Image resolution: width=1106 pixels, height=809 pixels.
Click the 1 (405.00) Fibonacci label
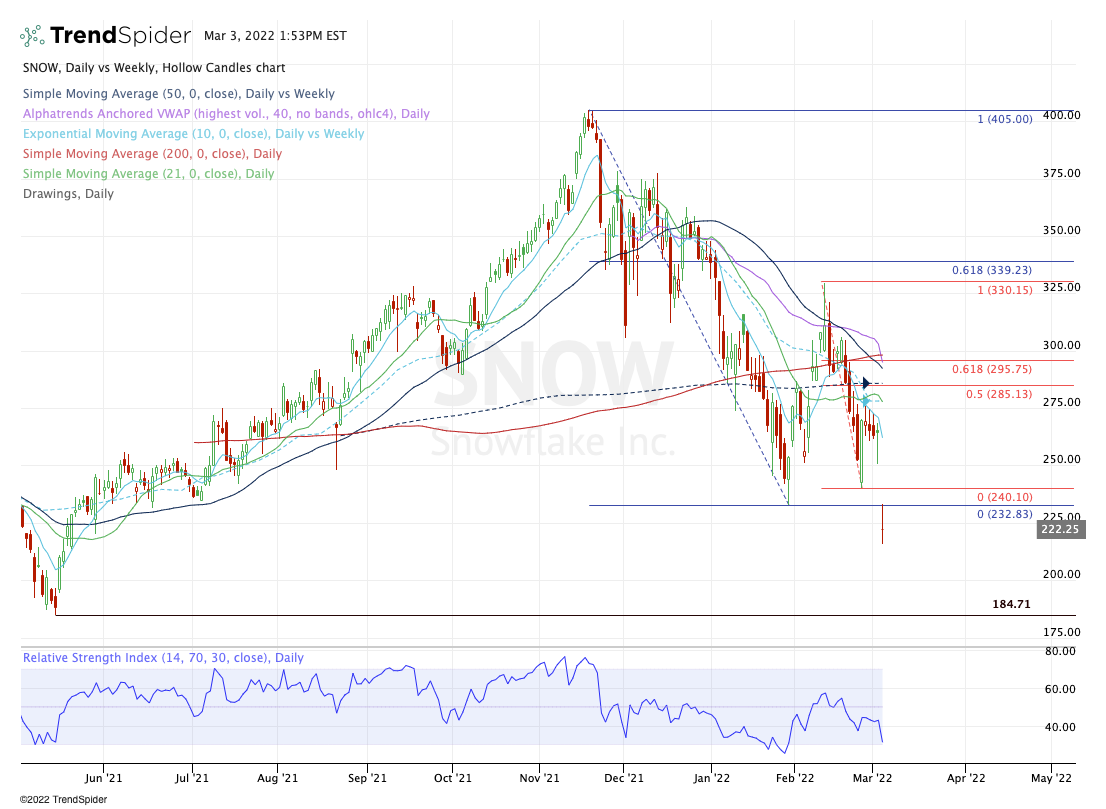click(1004, 118)
